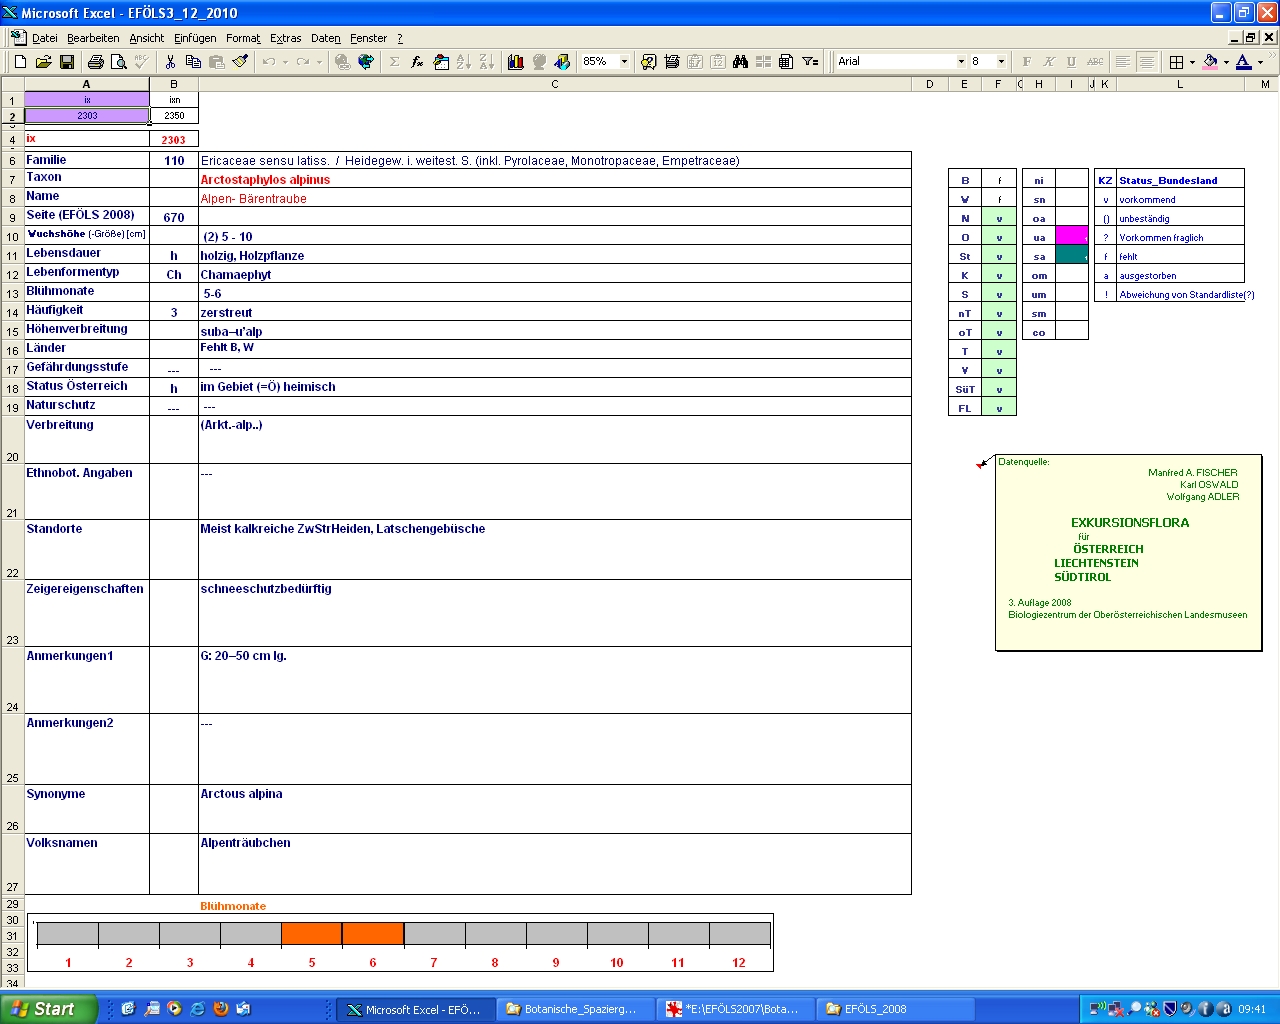Viewport: 1280px width, 1024px height.
Task: Open the font size 8 dropdown
Action: pyautogui.click(x=1001, y=62)
